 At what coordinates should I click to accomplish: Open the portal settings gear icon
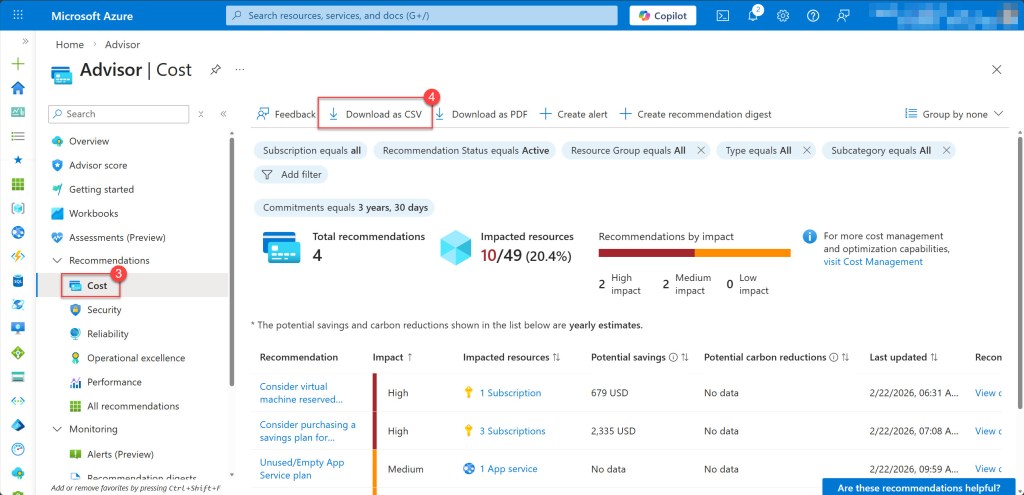(783, 16)
